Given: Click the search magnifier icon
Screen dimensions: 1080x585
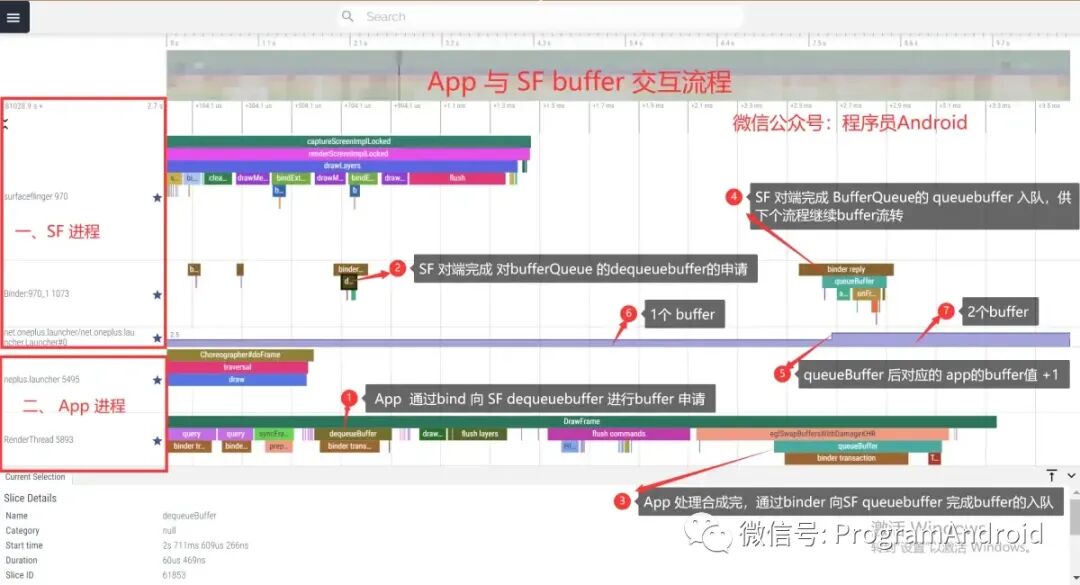Looking at the screenshot, I should coord(348,16).
